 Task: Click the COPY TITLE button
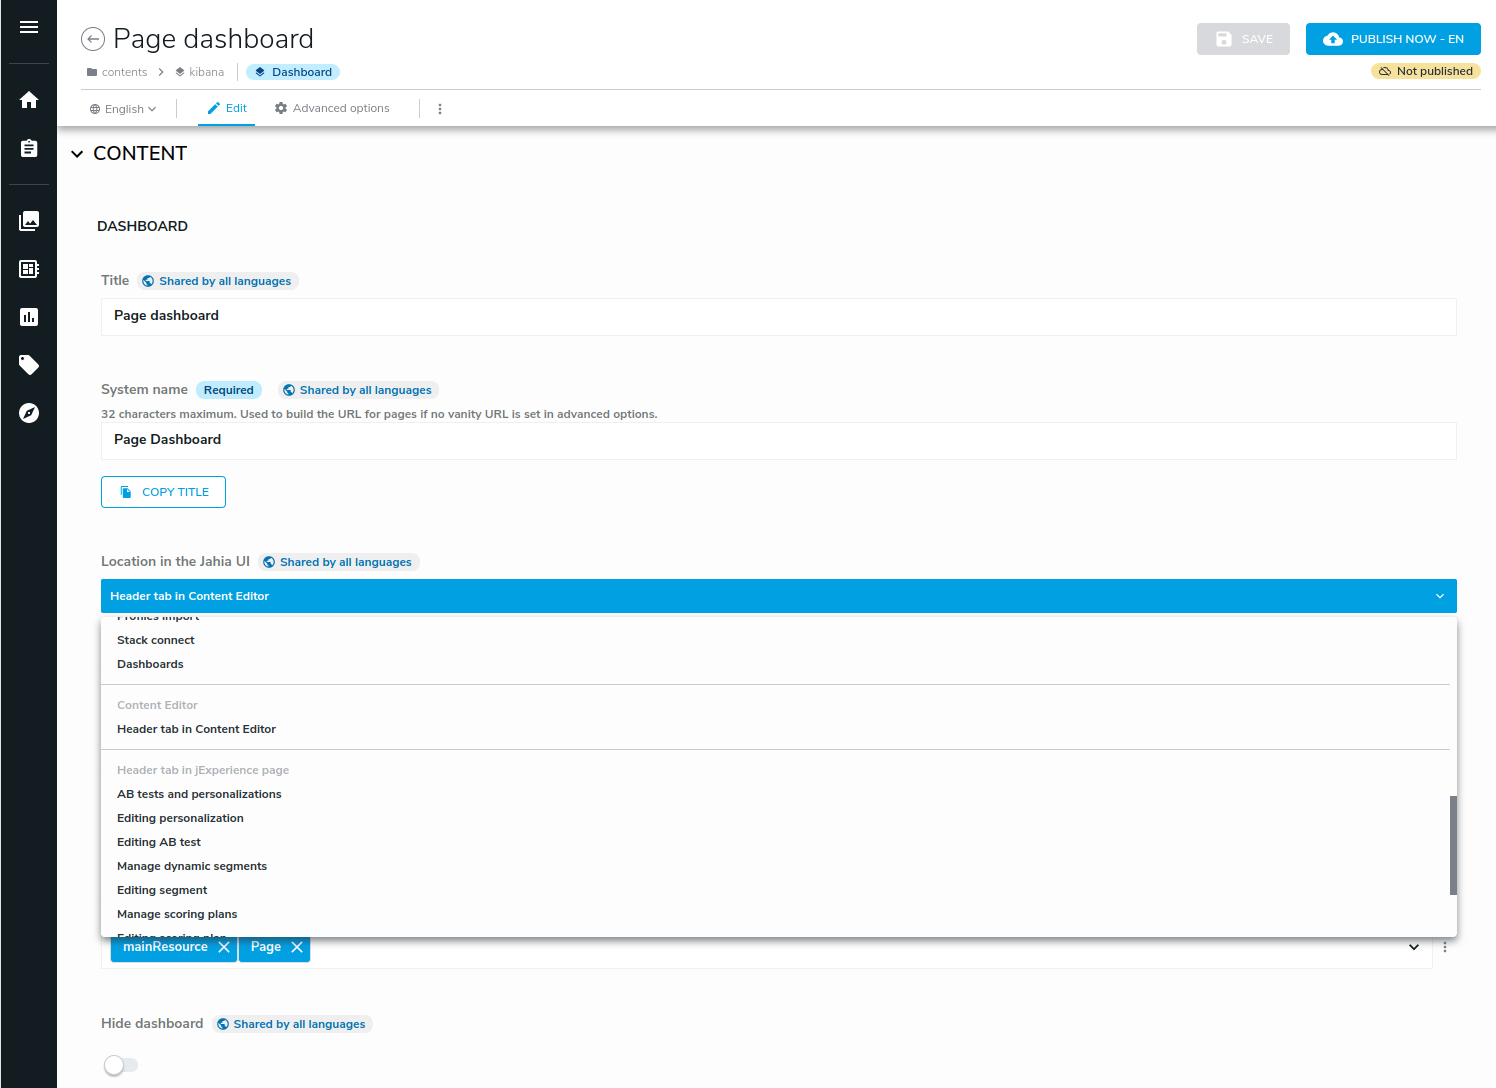click(x=163, y=491)
